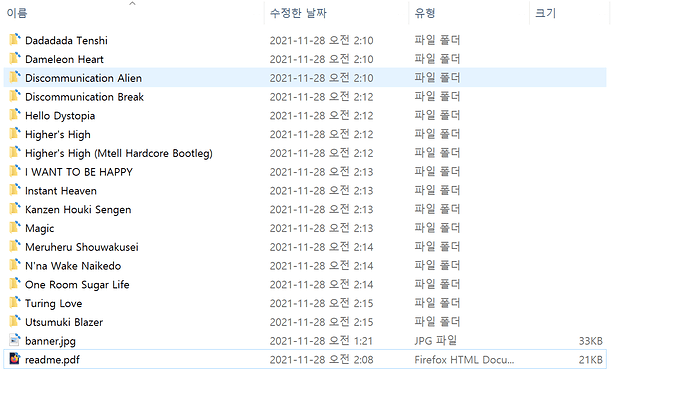Viewport: 690px width, 404px height.
Task: Click the JPG 파일 type cell
Action: point(436,341)
